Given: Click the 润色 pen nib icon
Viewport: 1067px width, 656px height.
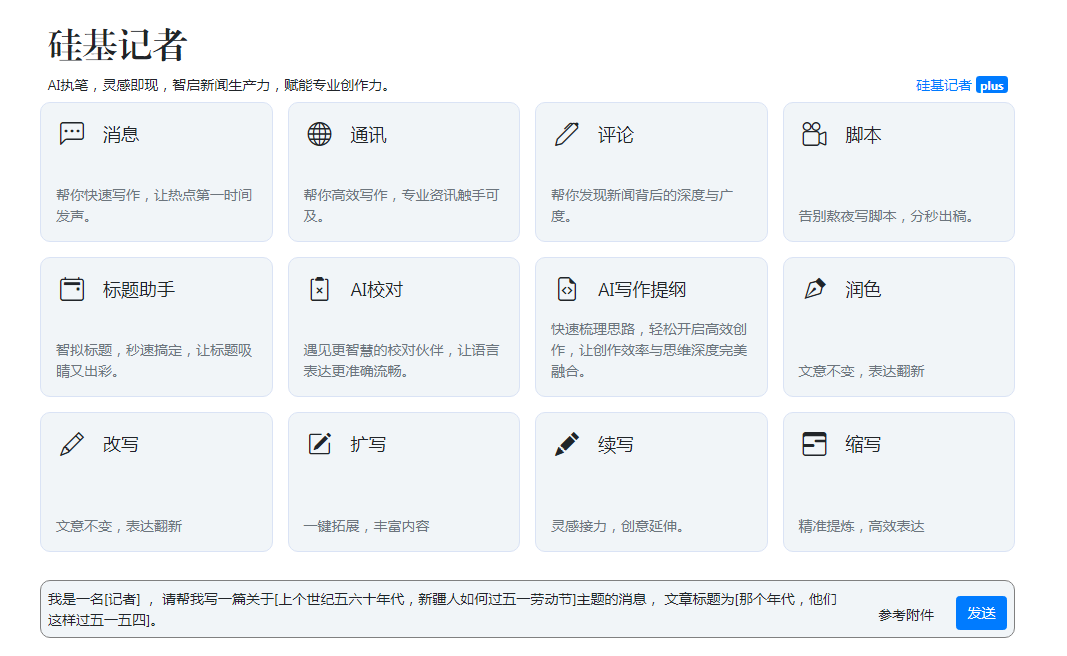Looking at the screenshot, I should click(x=814, y=289).
